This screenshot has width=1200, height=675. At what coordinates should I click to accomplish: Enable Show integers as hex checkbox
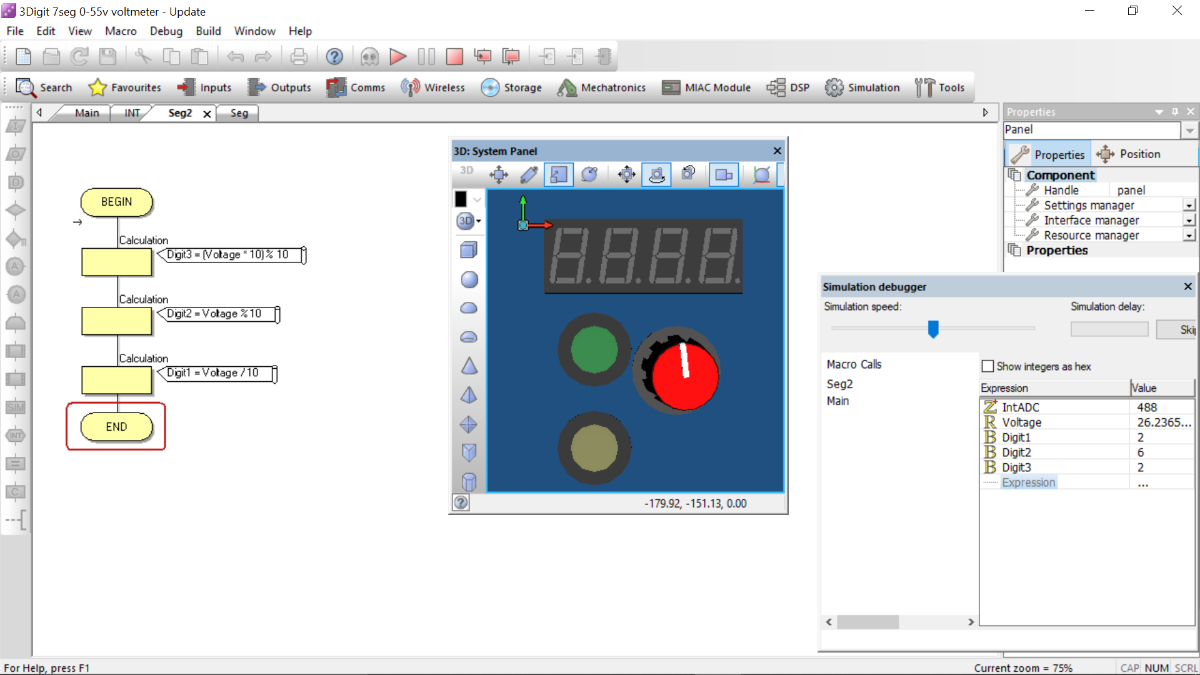pyautogui.click(x=988, y=367)
